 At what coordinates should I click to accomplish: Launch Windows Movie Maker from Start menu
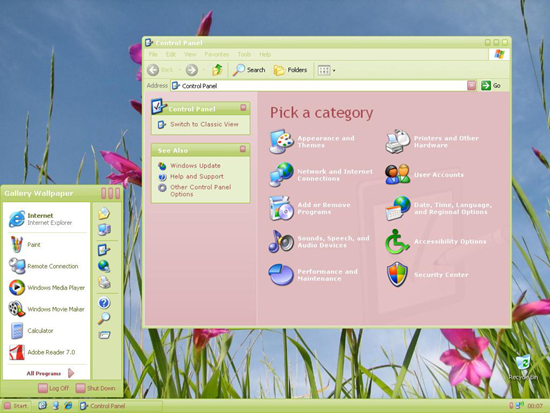(x=46, y=309)
